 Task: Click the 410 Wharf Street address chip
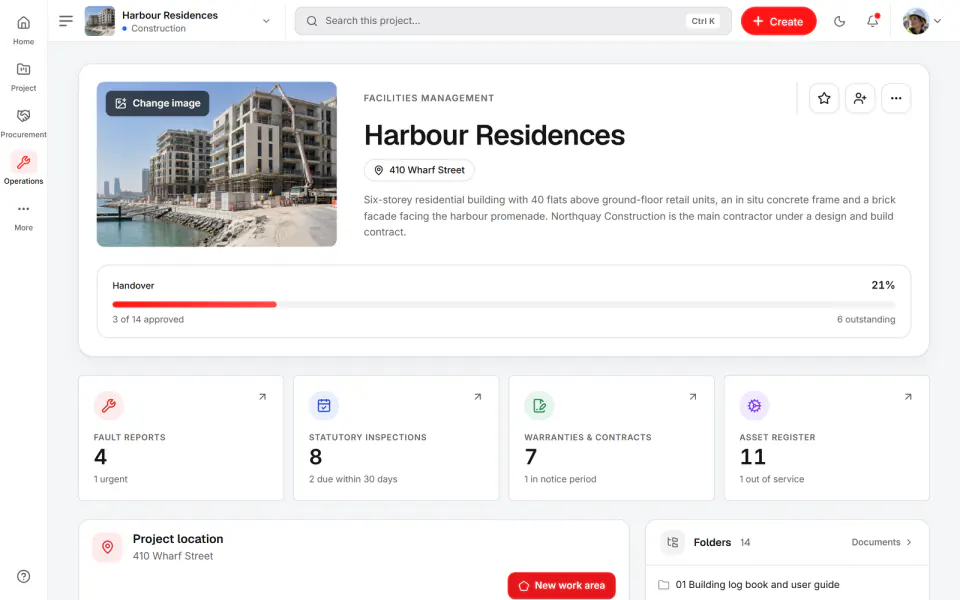[419, 170]
